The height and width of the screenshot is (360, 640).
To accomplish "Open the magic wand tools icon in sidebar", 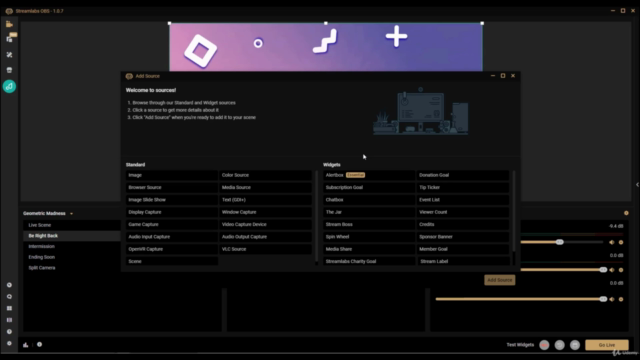I will [9, 55].
